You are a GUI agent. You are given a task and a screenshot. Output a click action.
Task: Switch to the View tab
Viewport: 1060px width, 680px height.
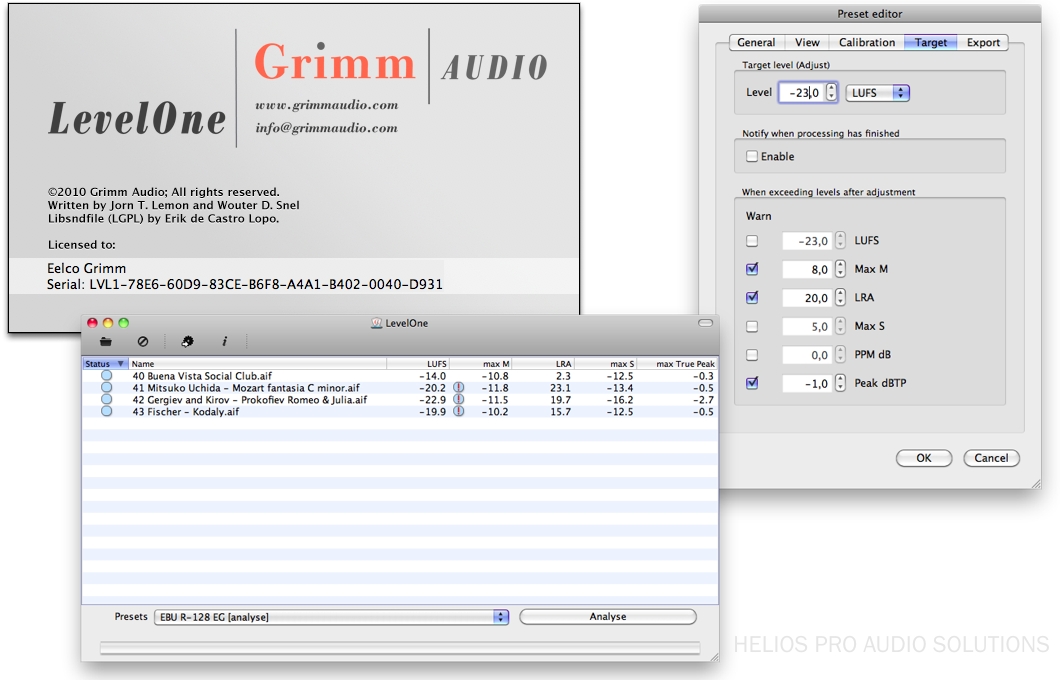(x=807, y=42)
